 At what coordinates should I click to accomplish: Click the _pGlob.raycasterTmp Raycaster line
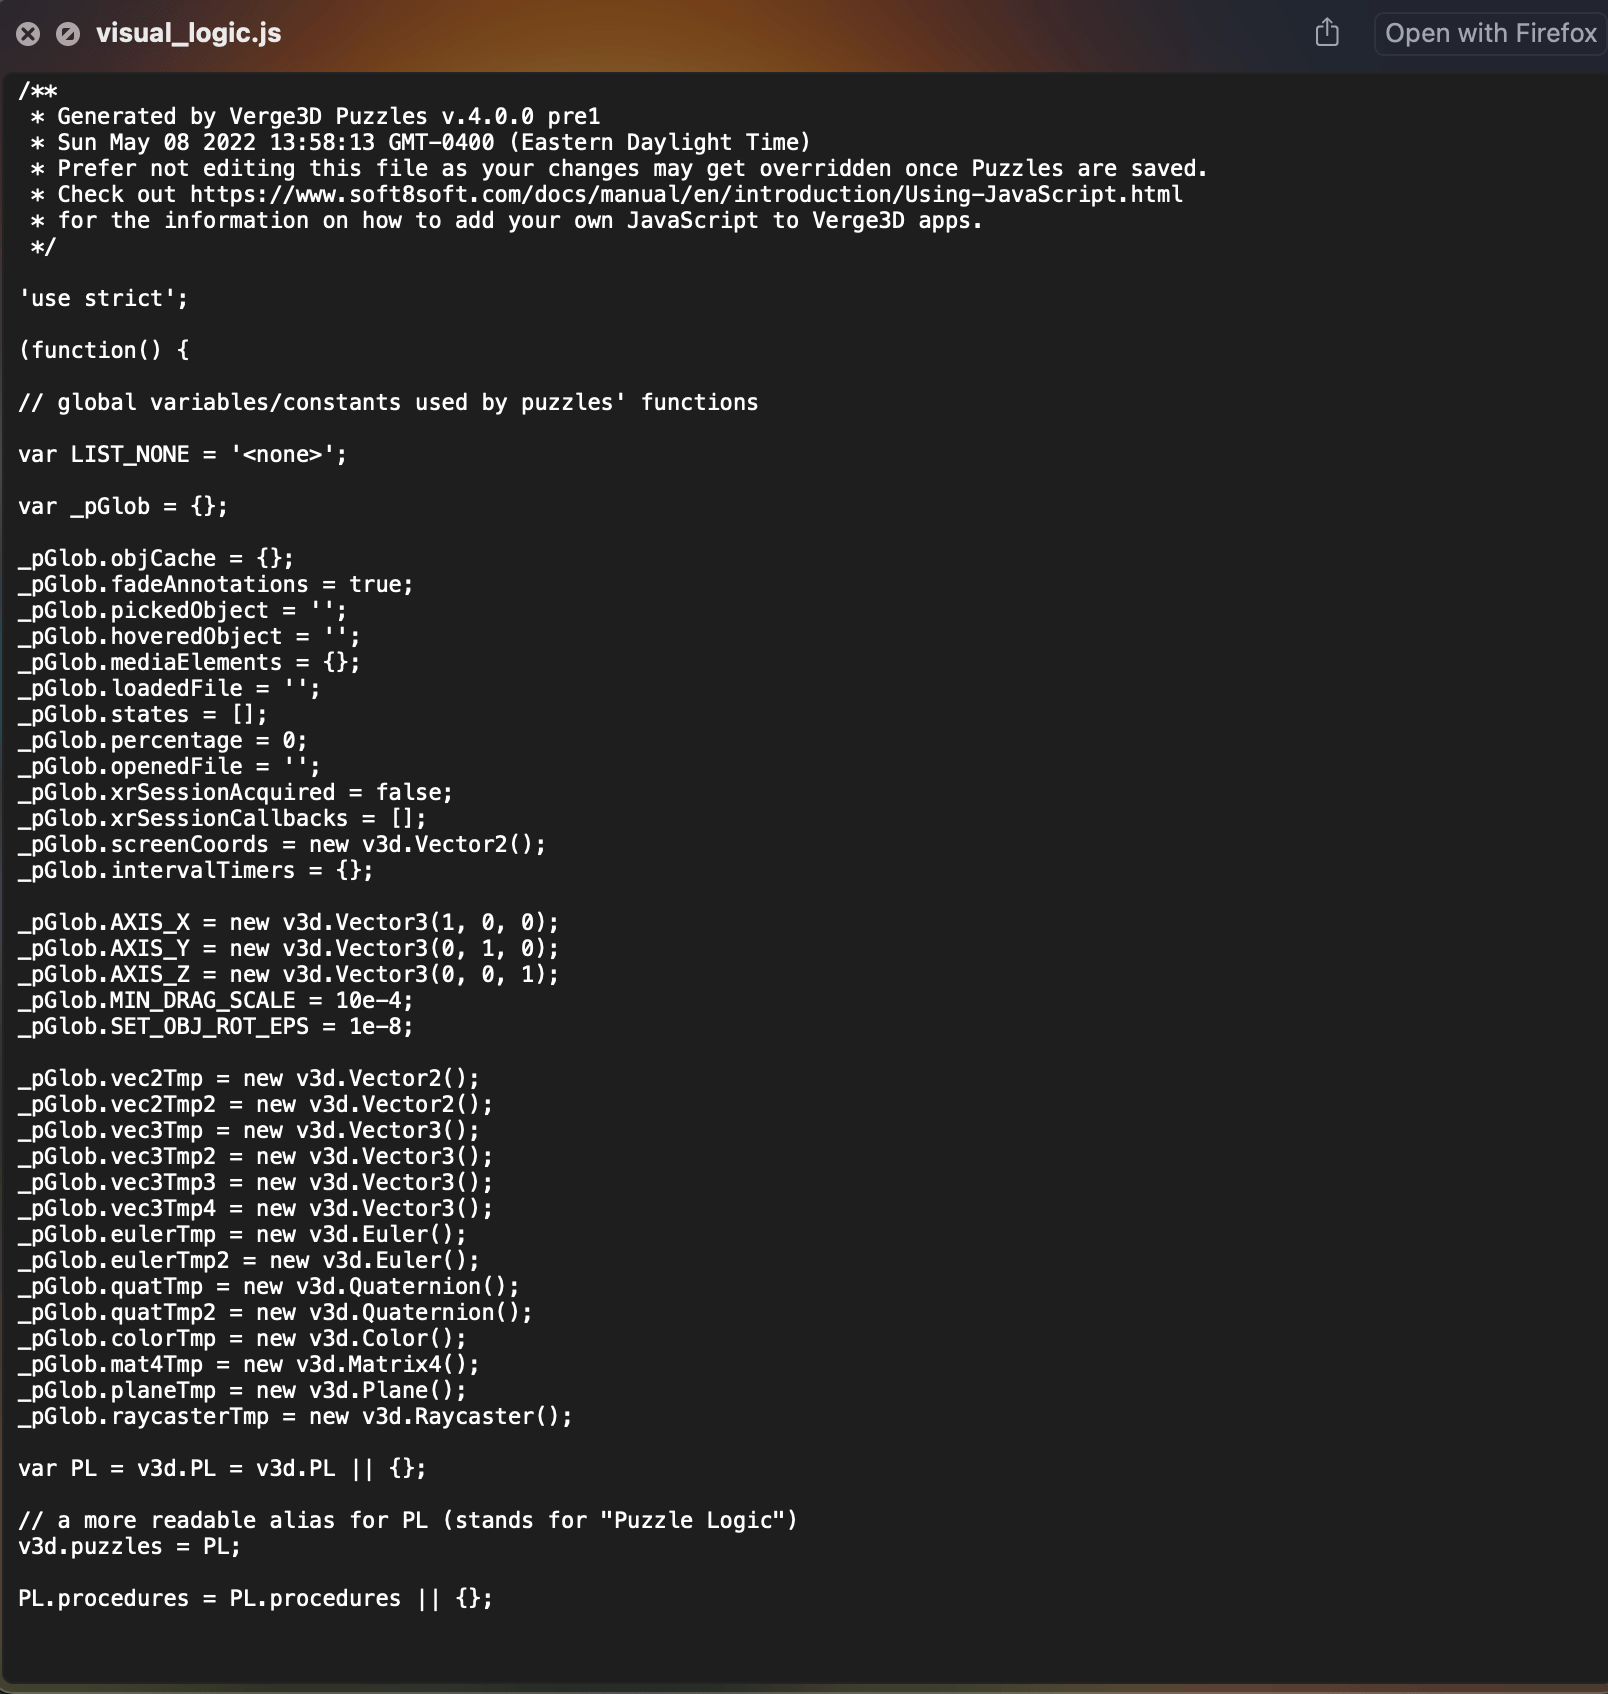click(x=295, y=1416)
